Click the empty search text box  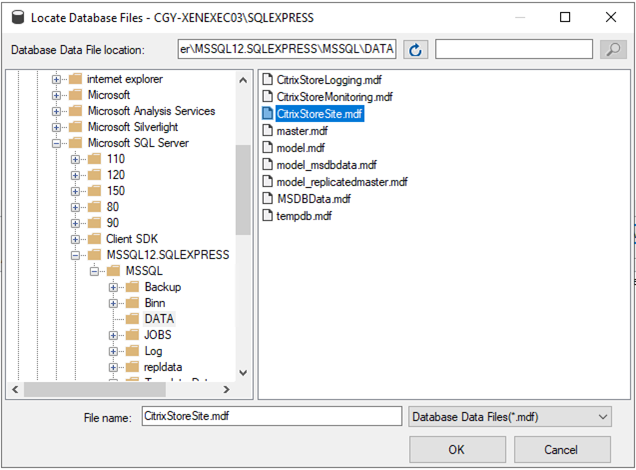[514, 49]
